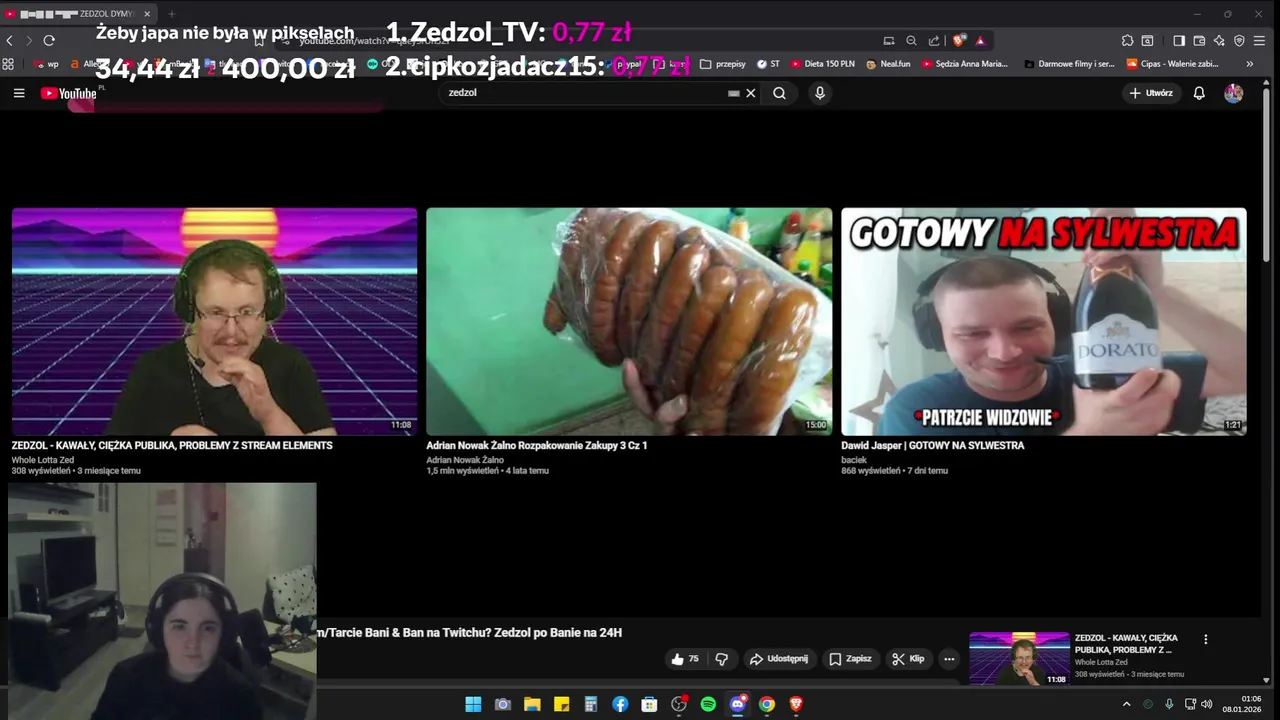Viewport: 1280px width, 720px height.
Task: Open the YouTube hamburger guide menu
Action: [x=19, y=93]
